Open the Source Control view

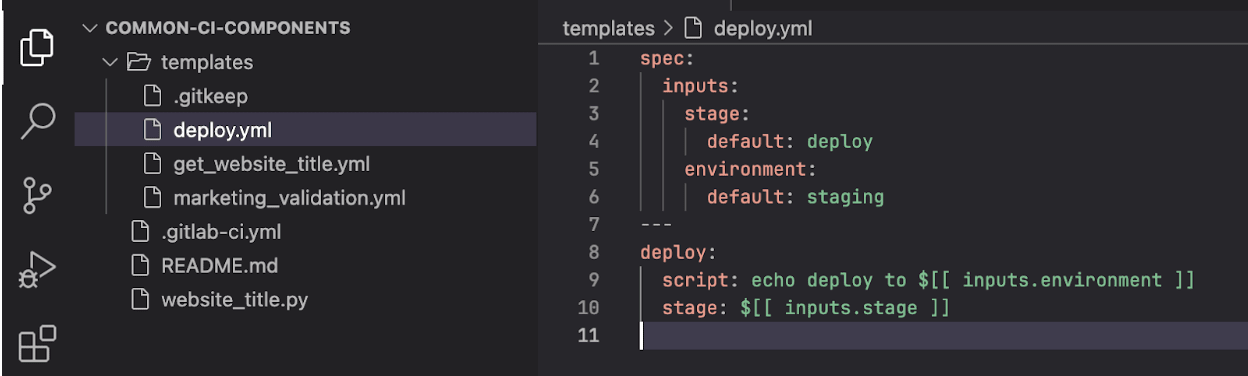(x=37, y=196)
